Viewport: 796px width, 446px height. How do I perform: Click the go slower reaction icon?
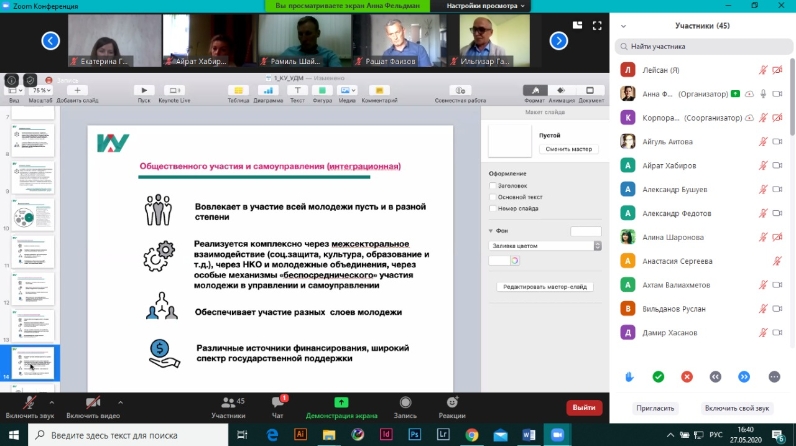click(x=716, y=376)
